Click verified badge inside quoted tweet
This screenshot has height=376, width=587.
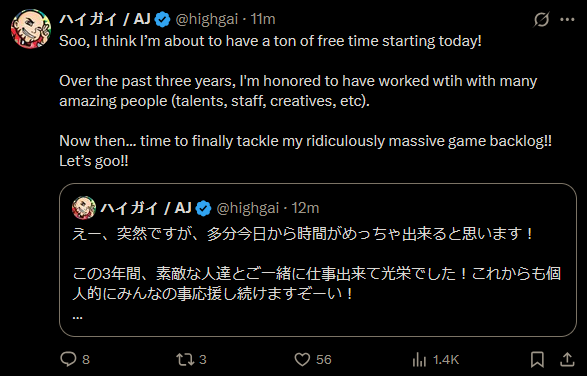[204, 208]
